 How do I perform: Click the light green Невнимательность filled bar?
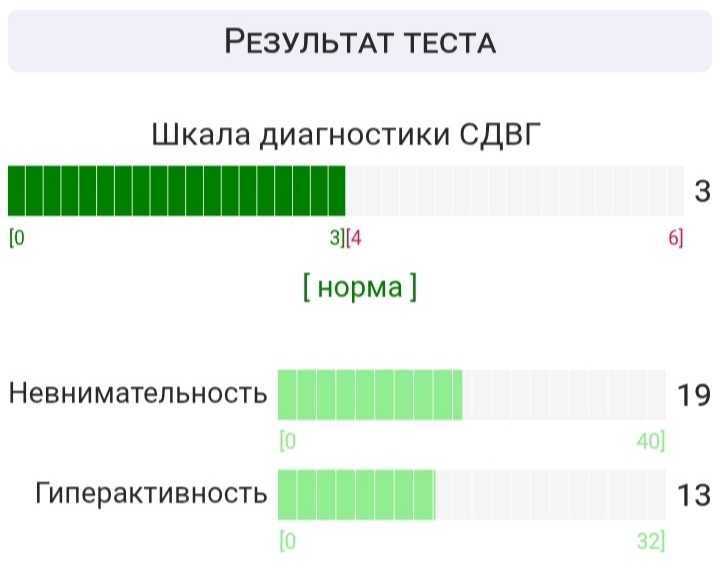(370, 395)
